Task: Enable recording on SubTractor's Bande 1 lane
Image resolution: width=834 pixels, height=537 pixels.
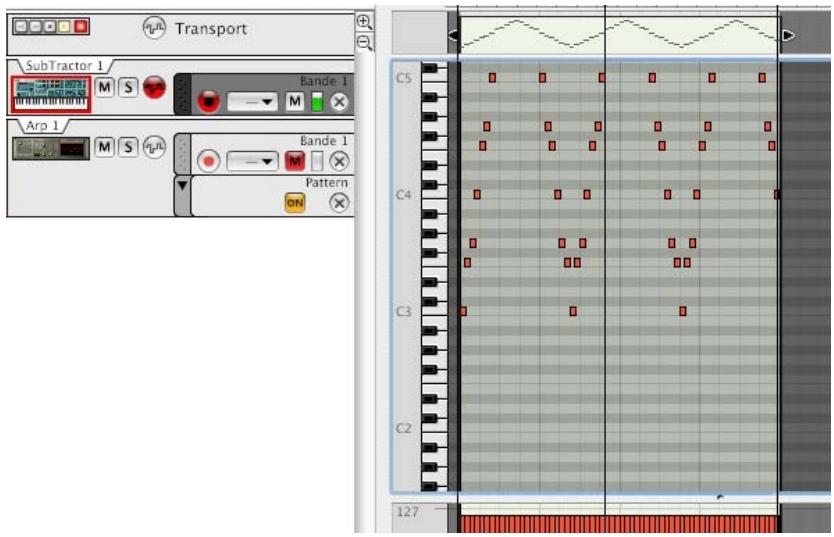Action: pos(208,101)
